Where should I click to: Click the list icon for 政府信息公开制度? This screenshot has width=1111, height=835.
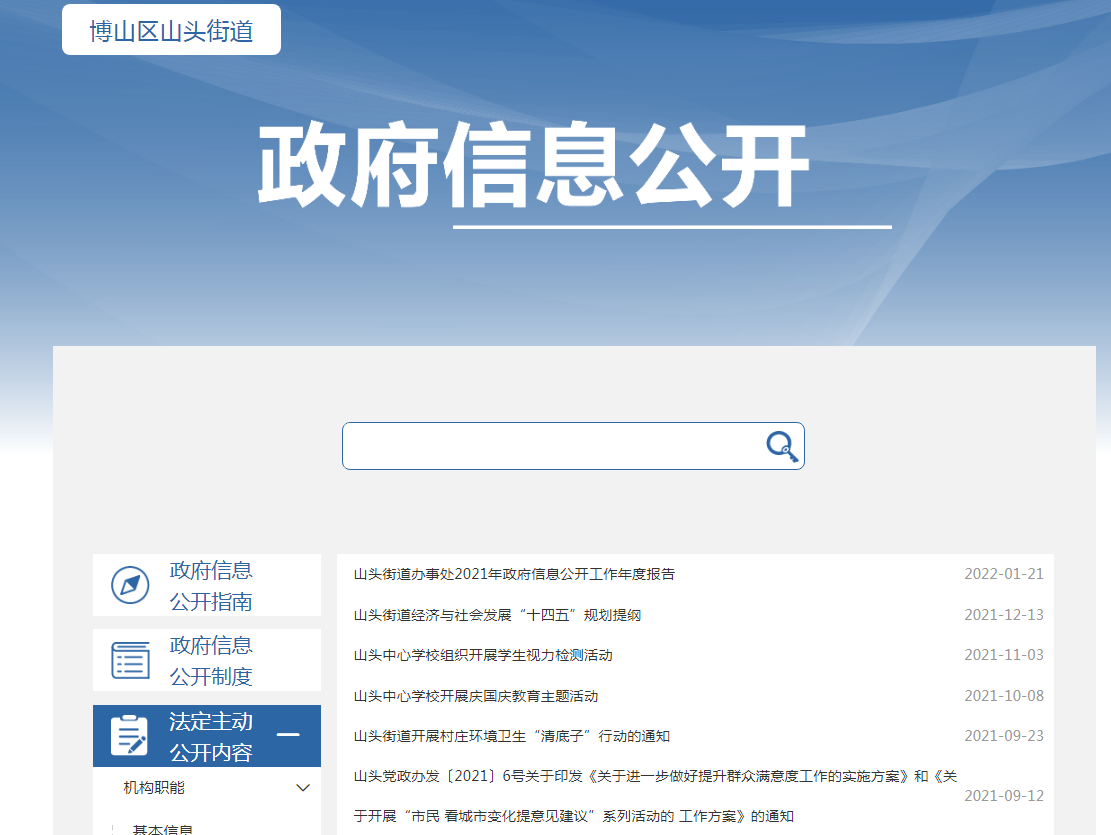[130, 660]
